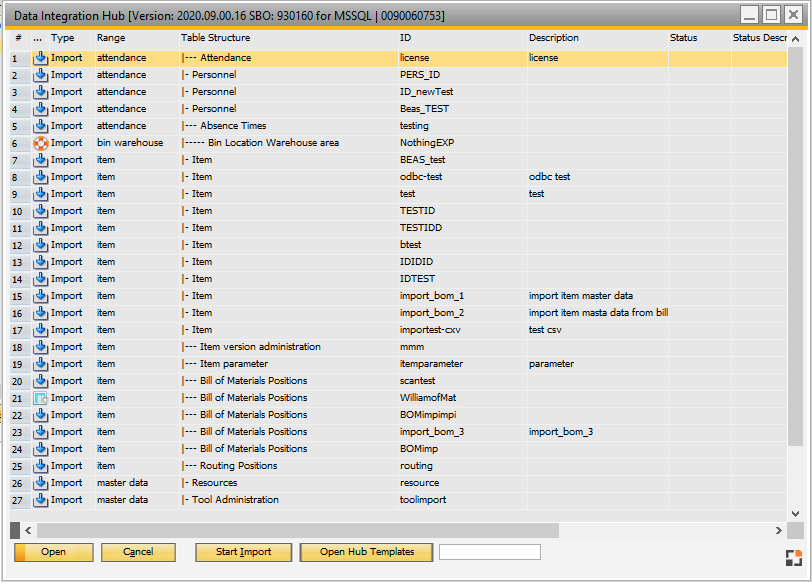Click the import icon in row 1

click(41, 58)
